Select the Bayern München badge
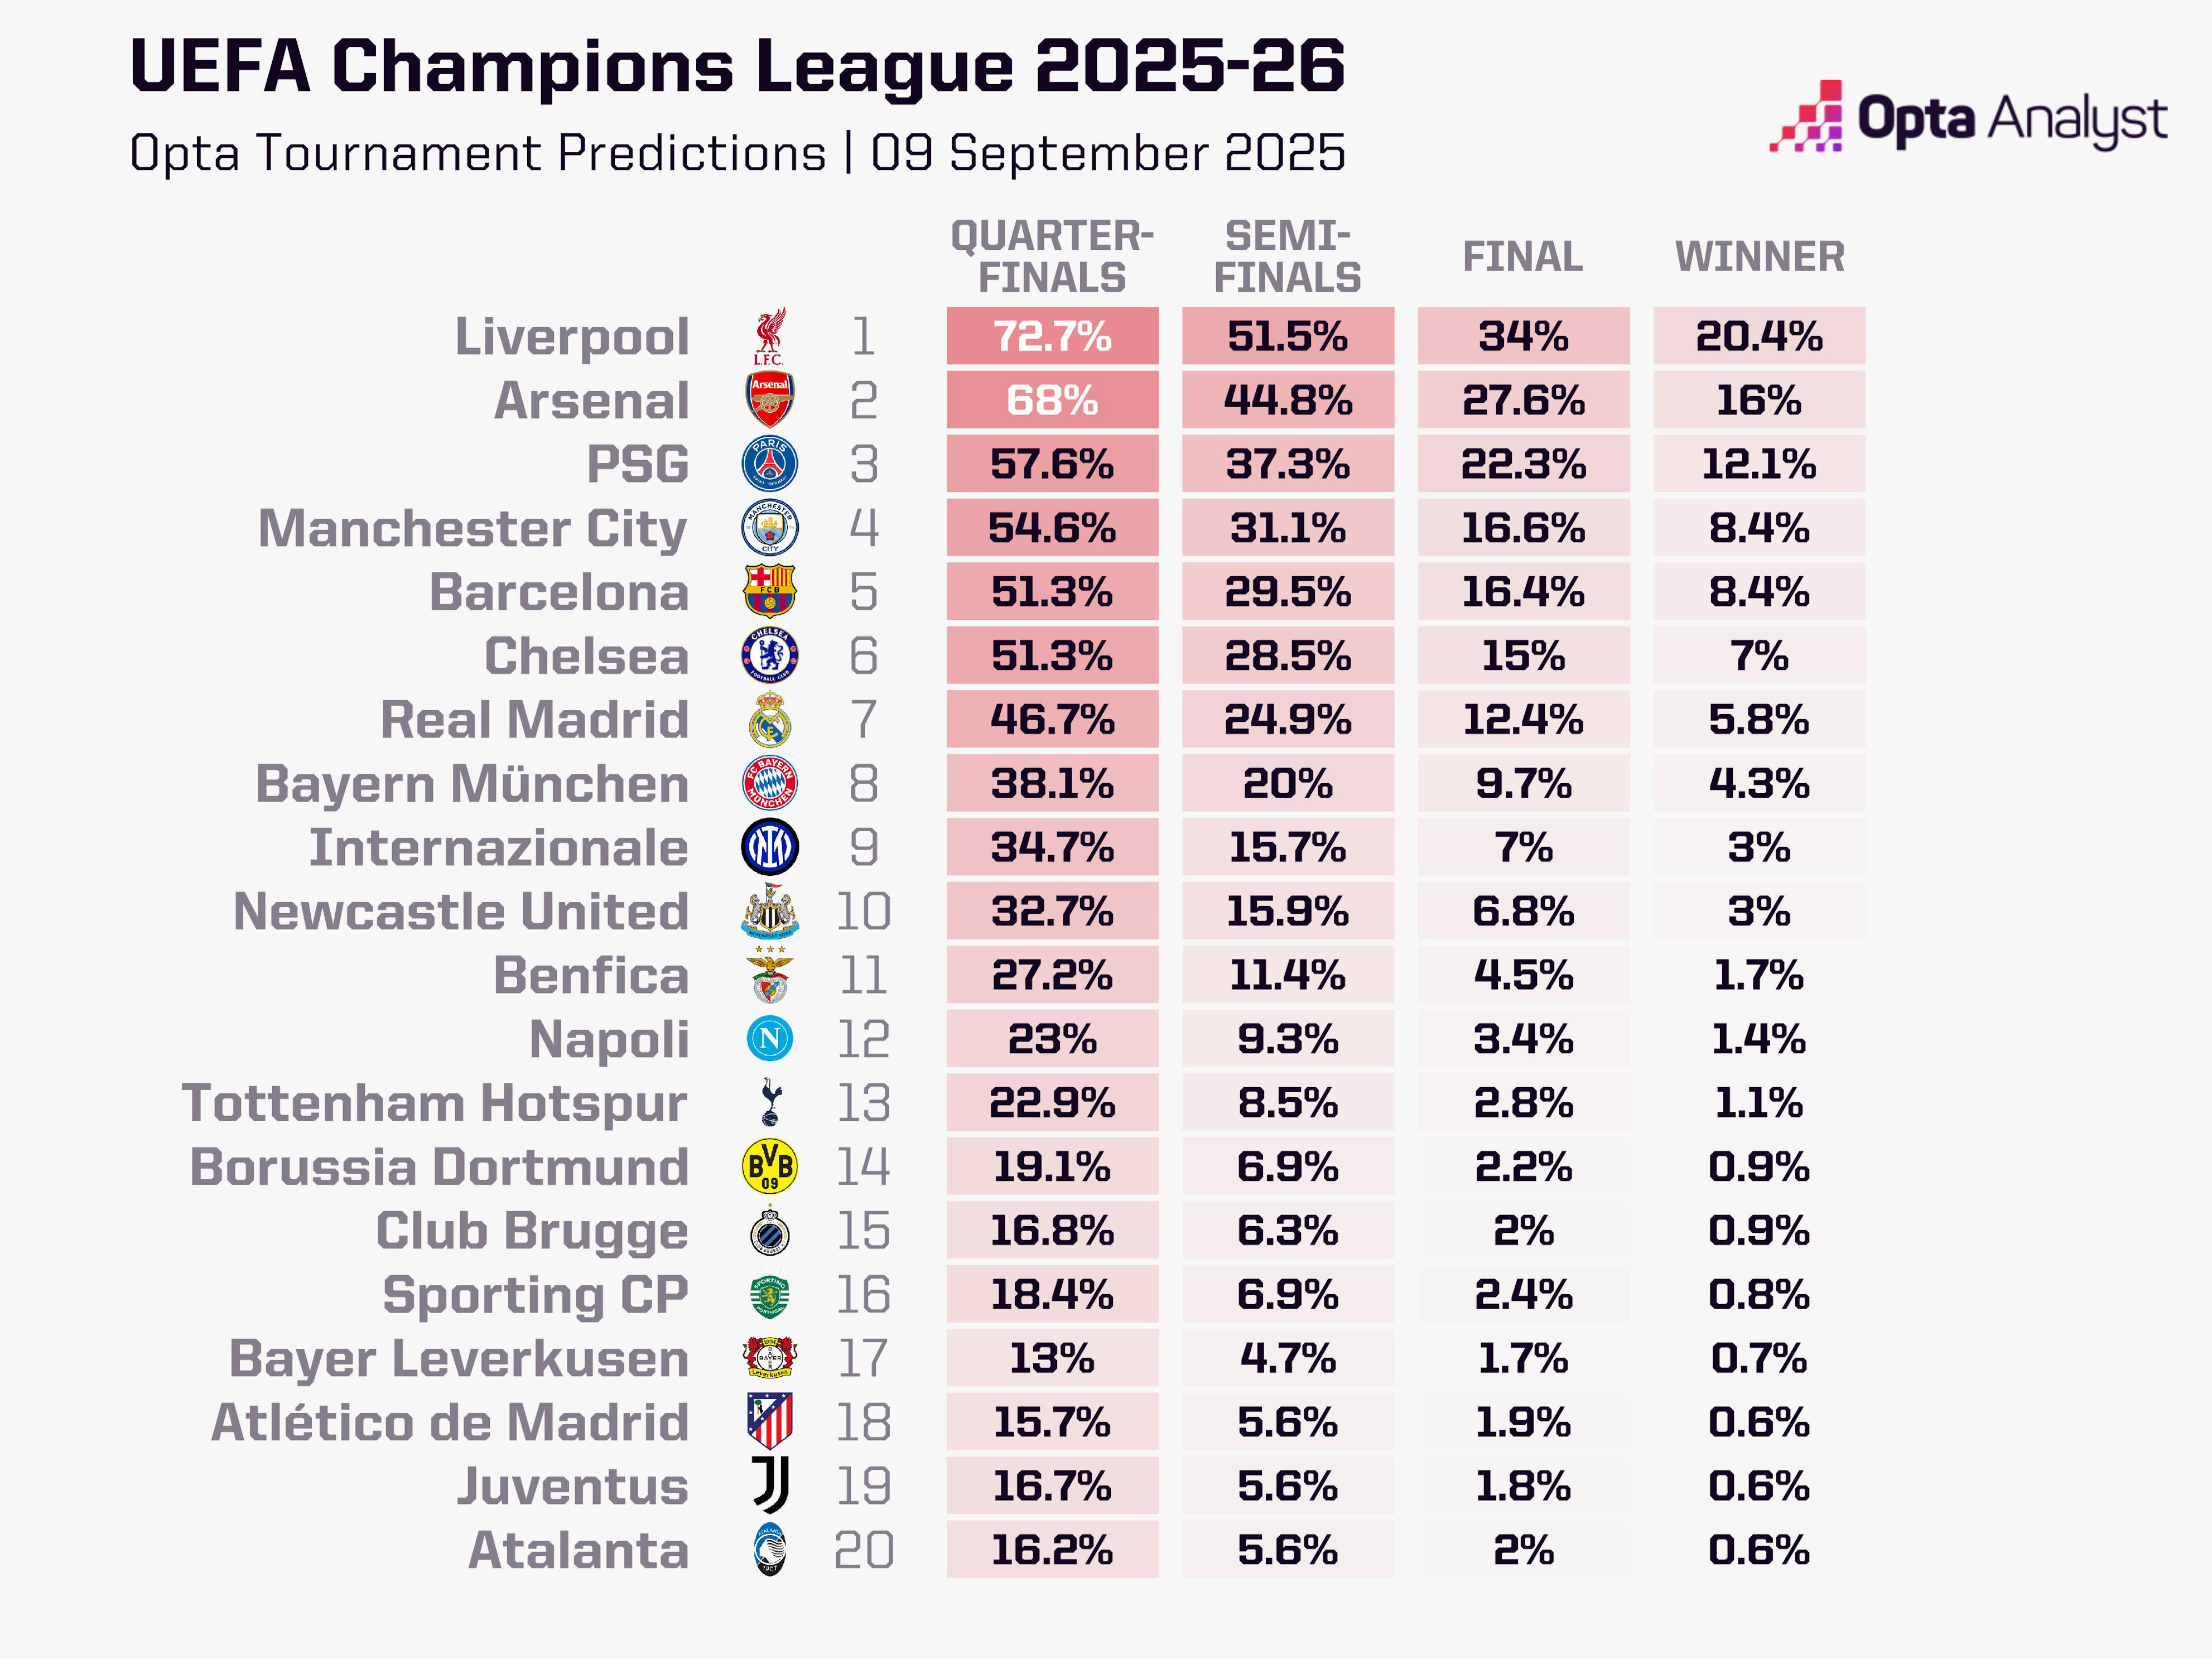This screenshot has width=2212, height=1659. tap(769, 783)
